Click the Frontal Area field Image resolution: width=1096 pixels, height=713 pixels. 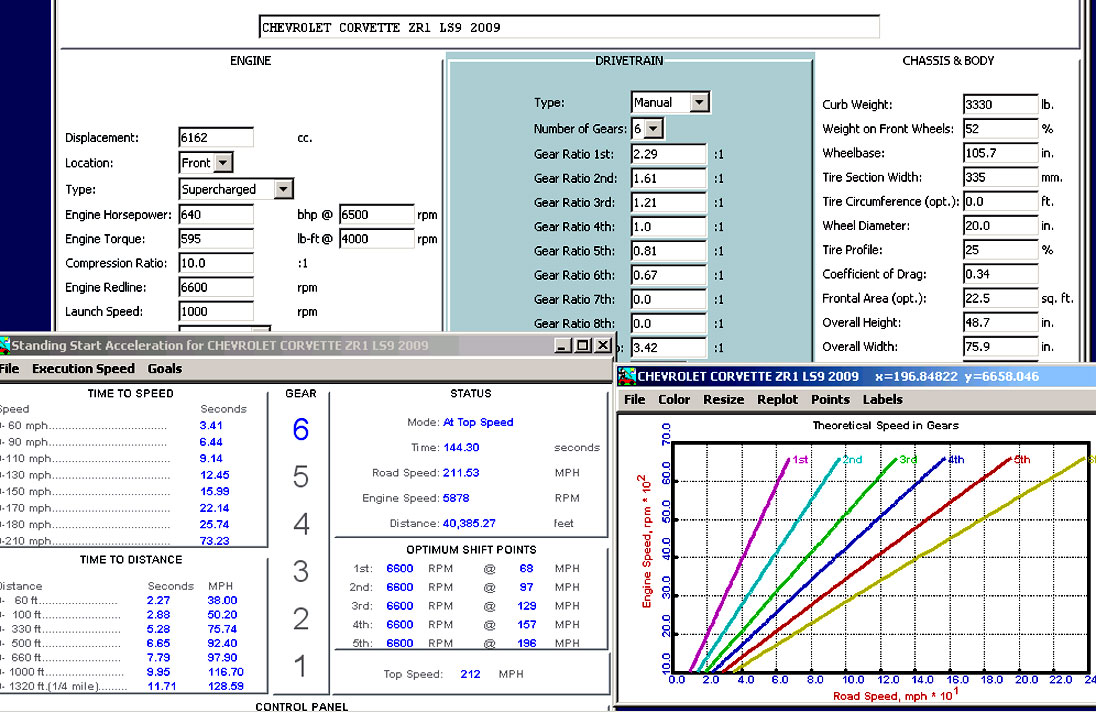[1000, 298]
